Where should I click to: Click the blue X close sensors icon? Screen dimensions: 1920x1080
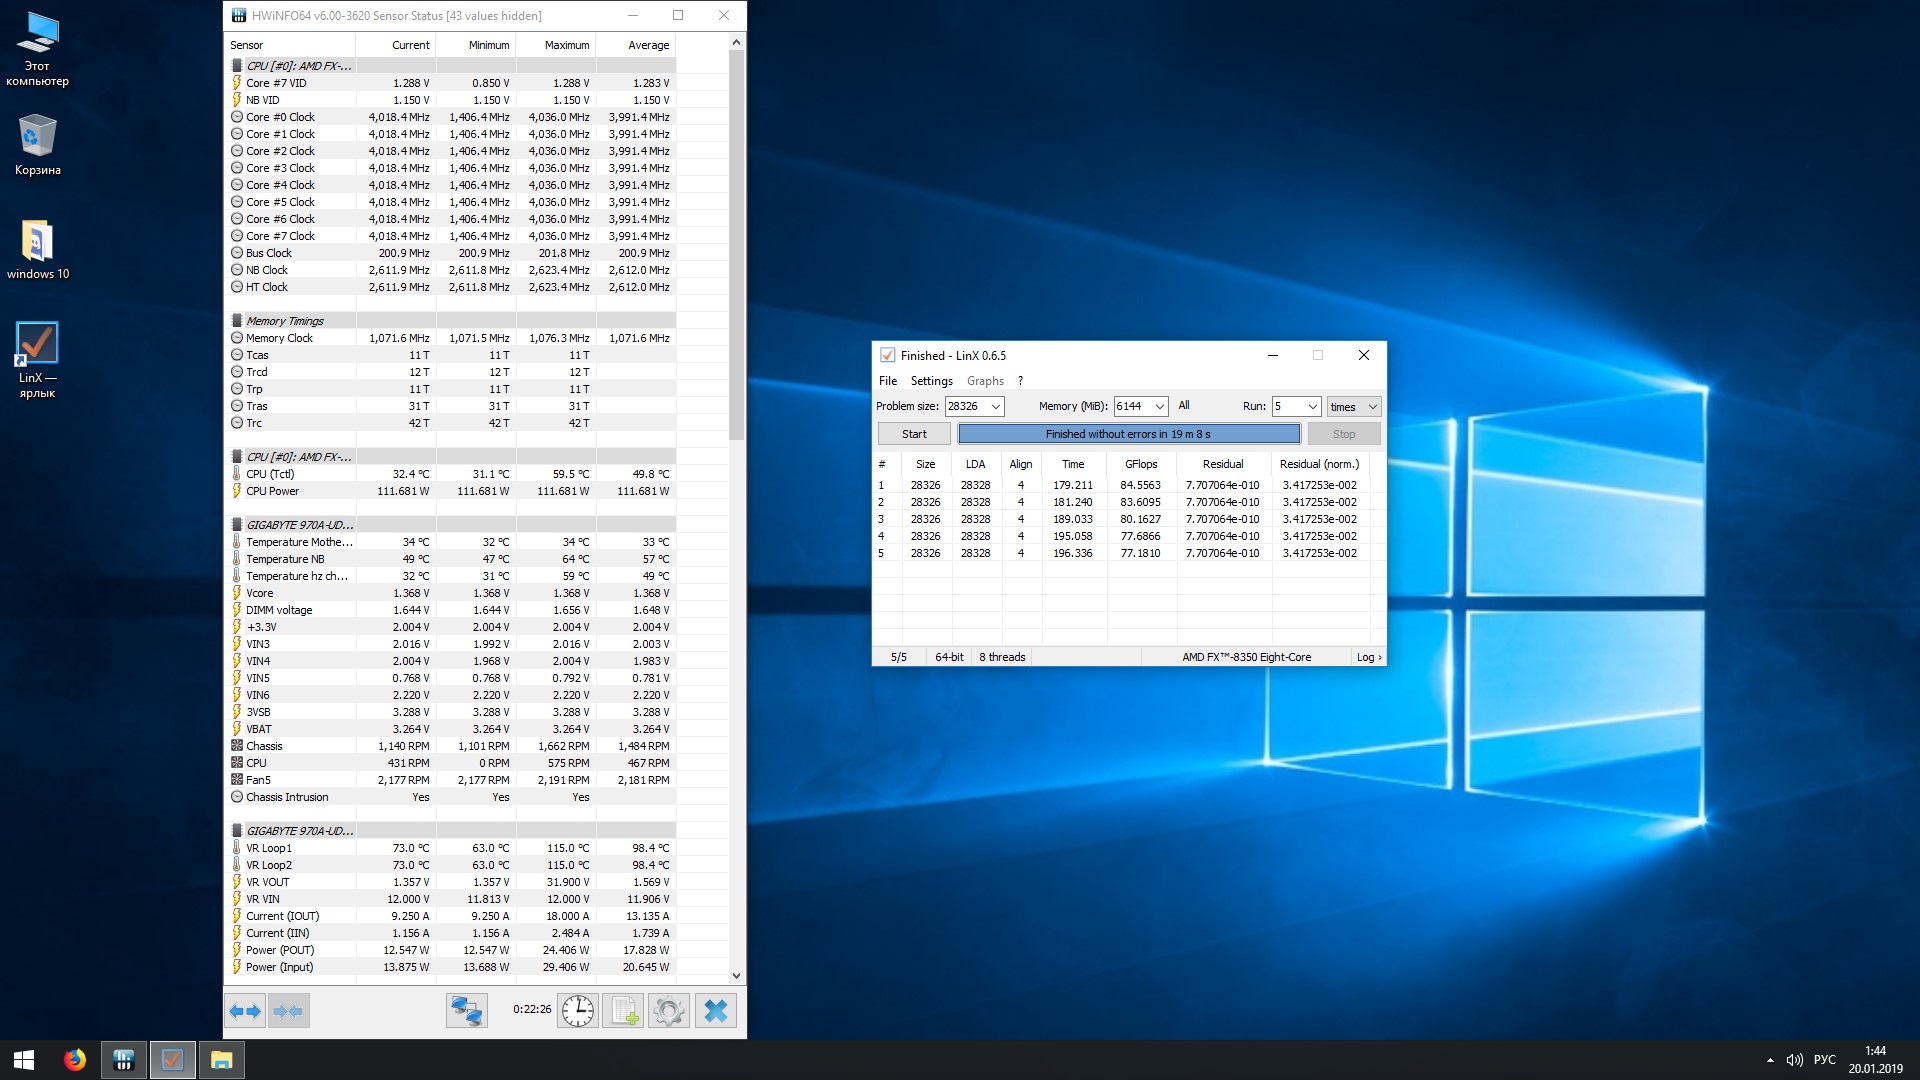click(716, 1011)
